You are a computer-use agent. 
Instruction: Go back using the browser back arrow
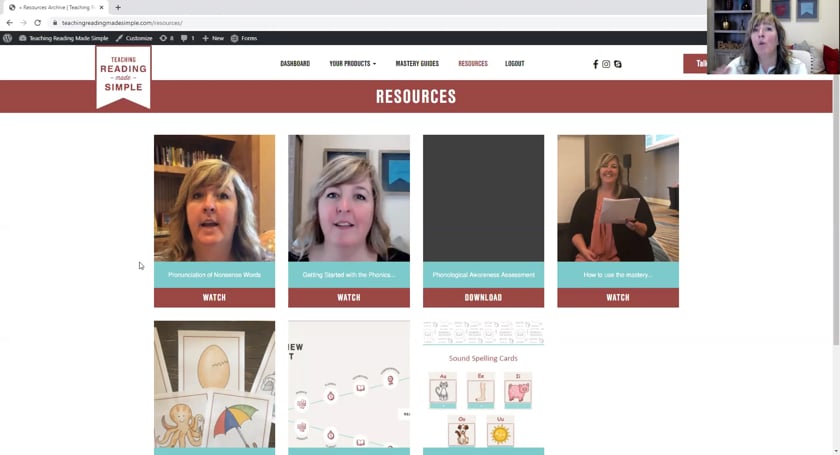pyautogui.click(x=9, y=23)
